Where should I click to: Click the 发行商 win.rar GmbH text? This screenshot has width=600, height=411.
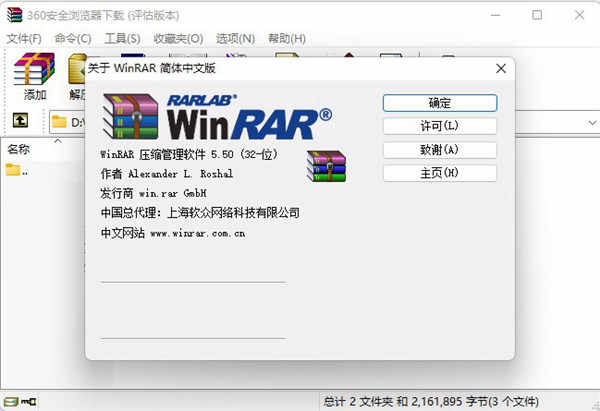(153, 193)
